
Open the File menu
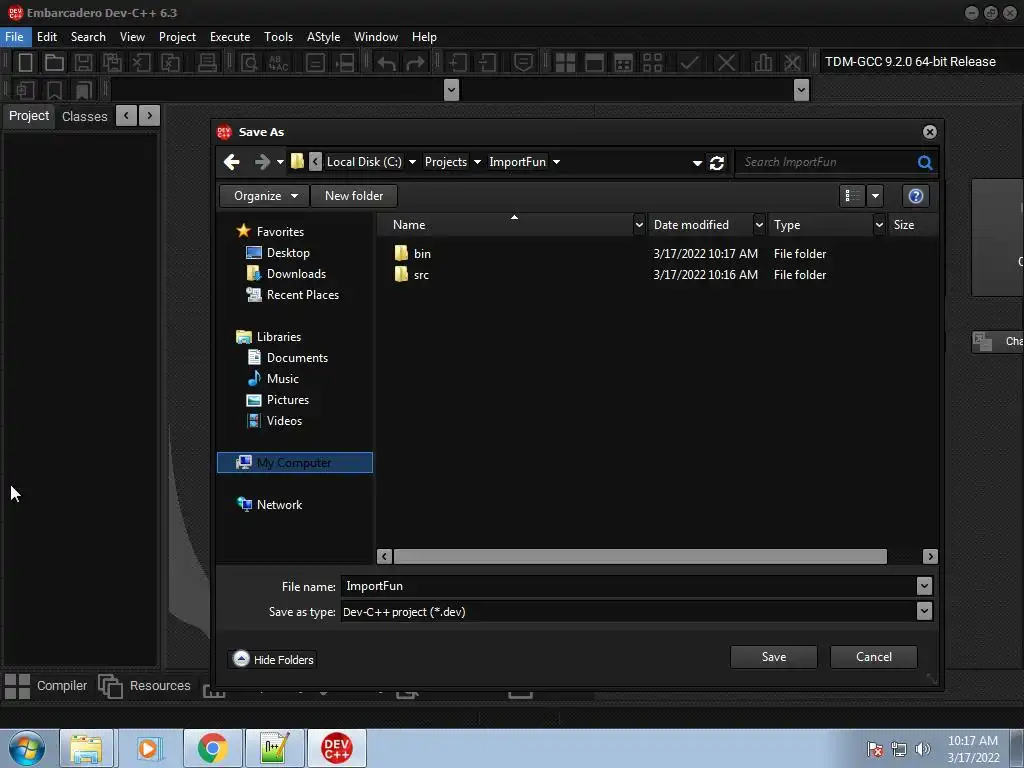(14, 37)
